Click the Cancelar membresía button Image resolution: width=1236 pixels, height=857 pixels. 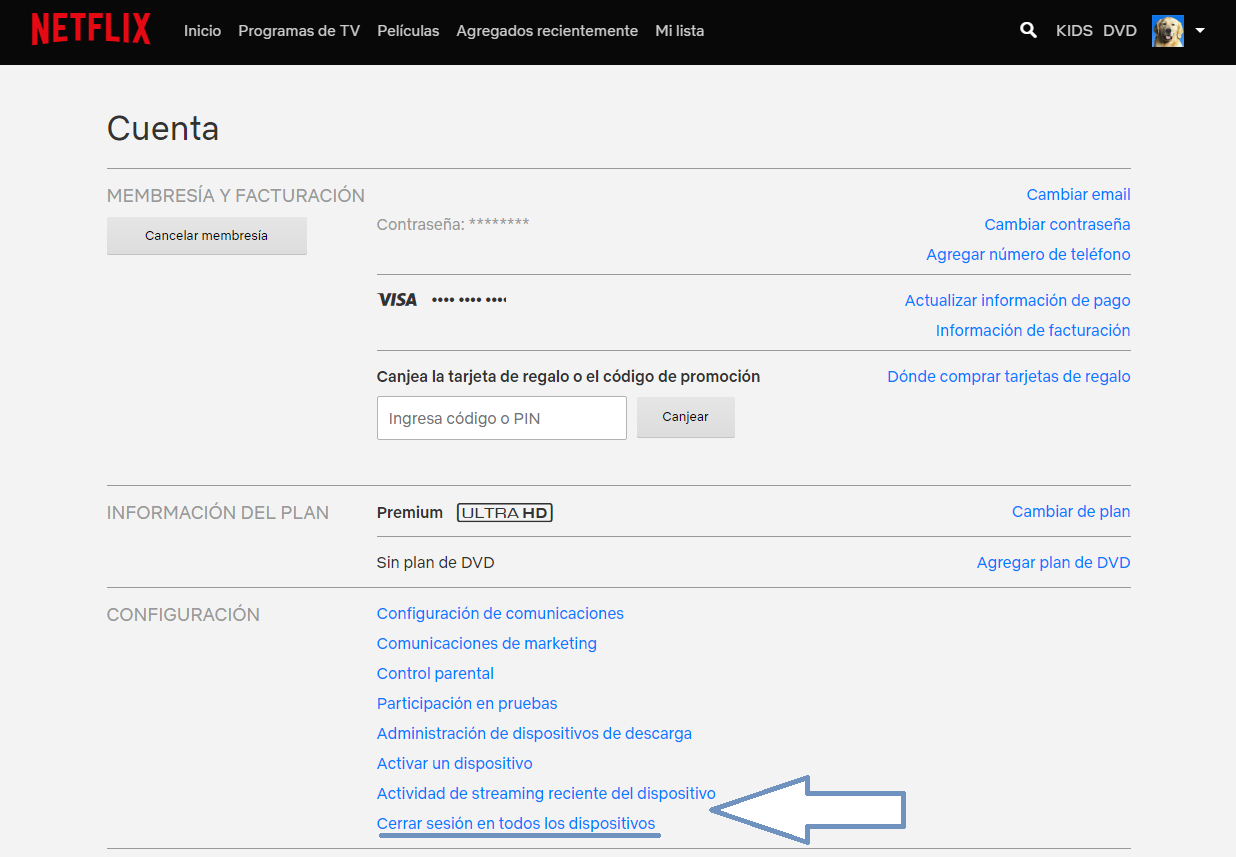[207, 236]
